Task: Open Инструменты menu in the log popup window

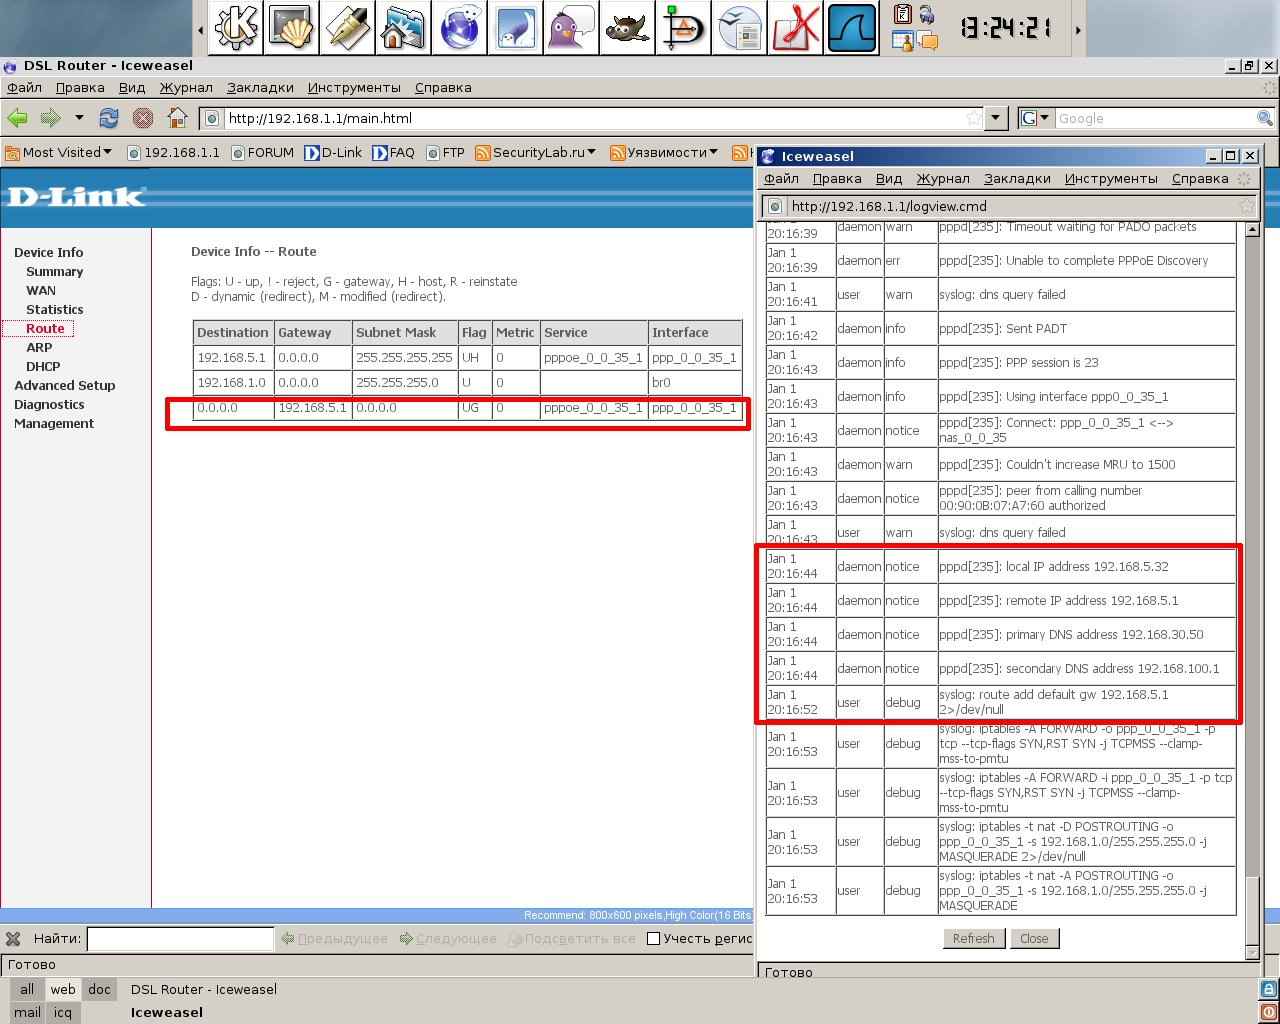Action: pos(1110,179)
